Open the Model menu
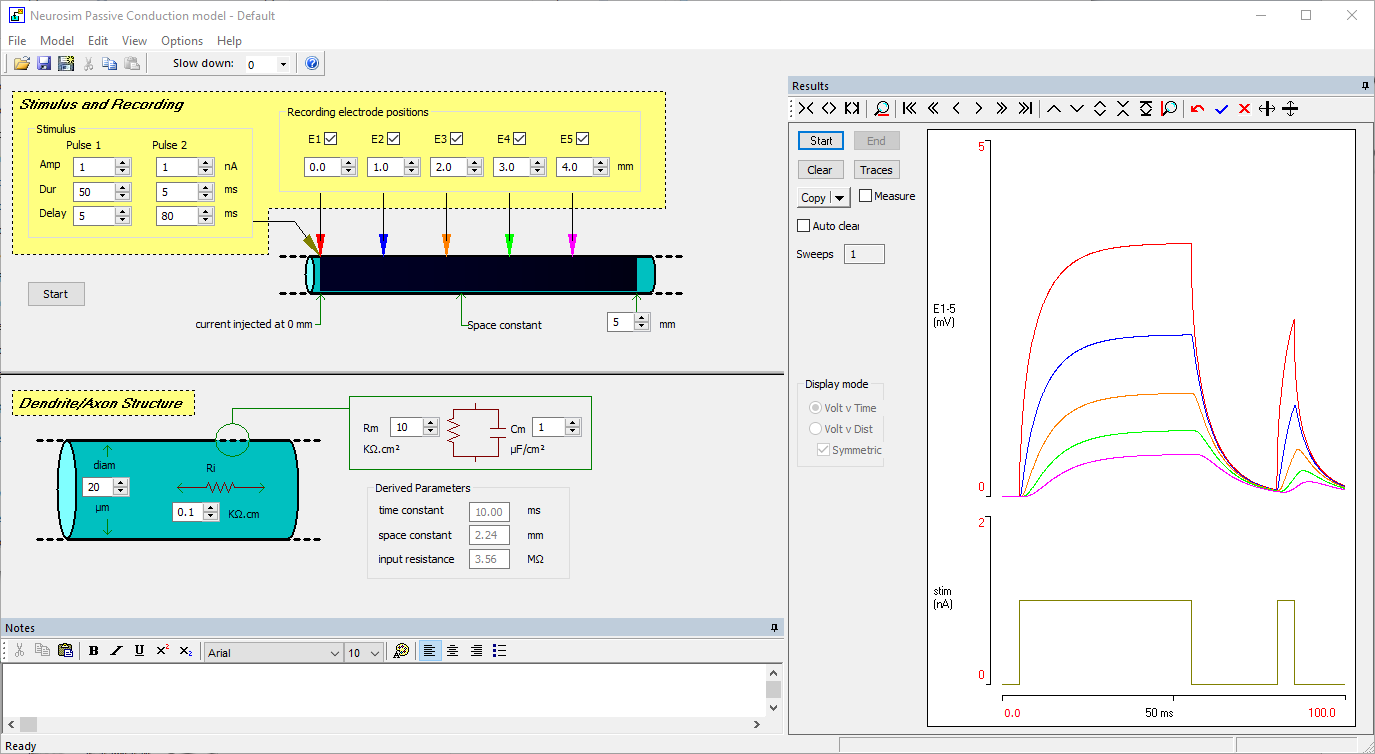Viewport: 1375px width, 754px height. 57,41
